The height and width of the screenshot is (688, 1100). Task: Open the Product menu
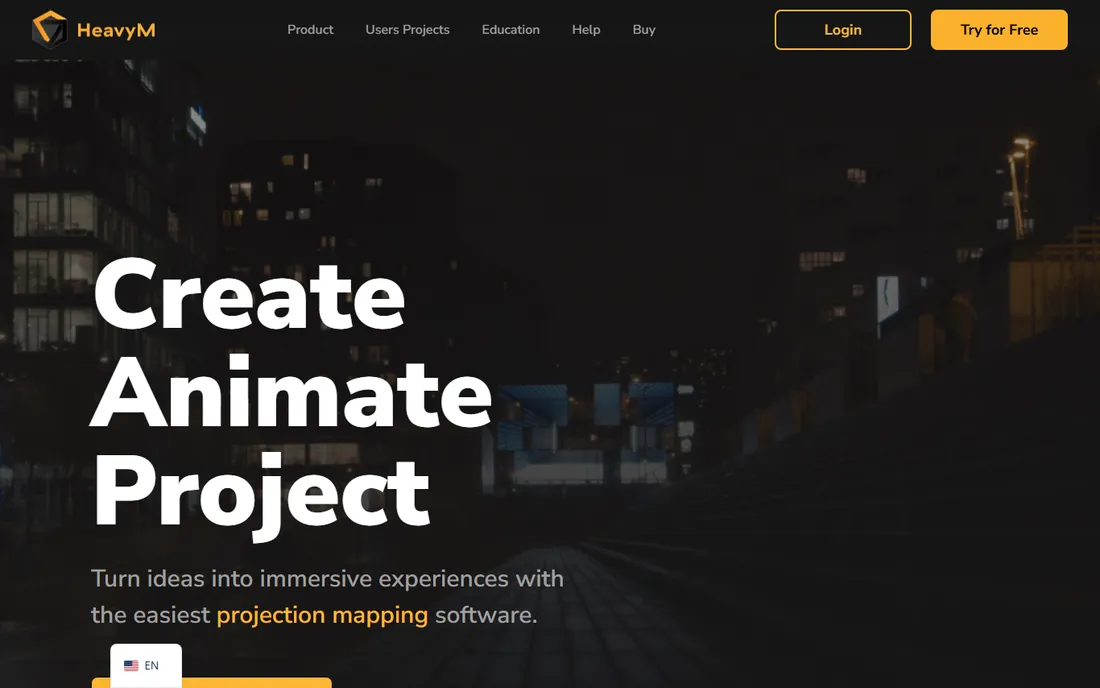(310, 29)
